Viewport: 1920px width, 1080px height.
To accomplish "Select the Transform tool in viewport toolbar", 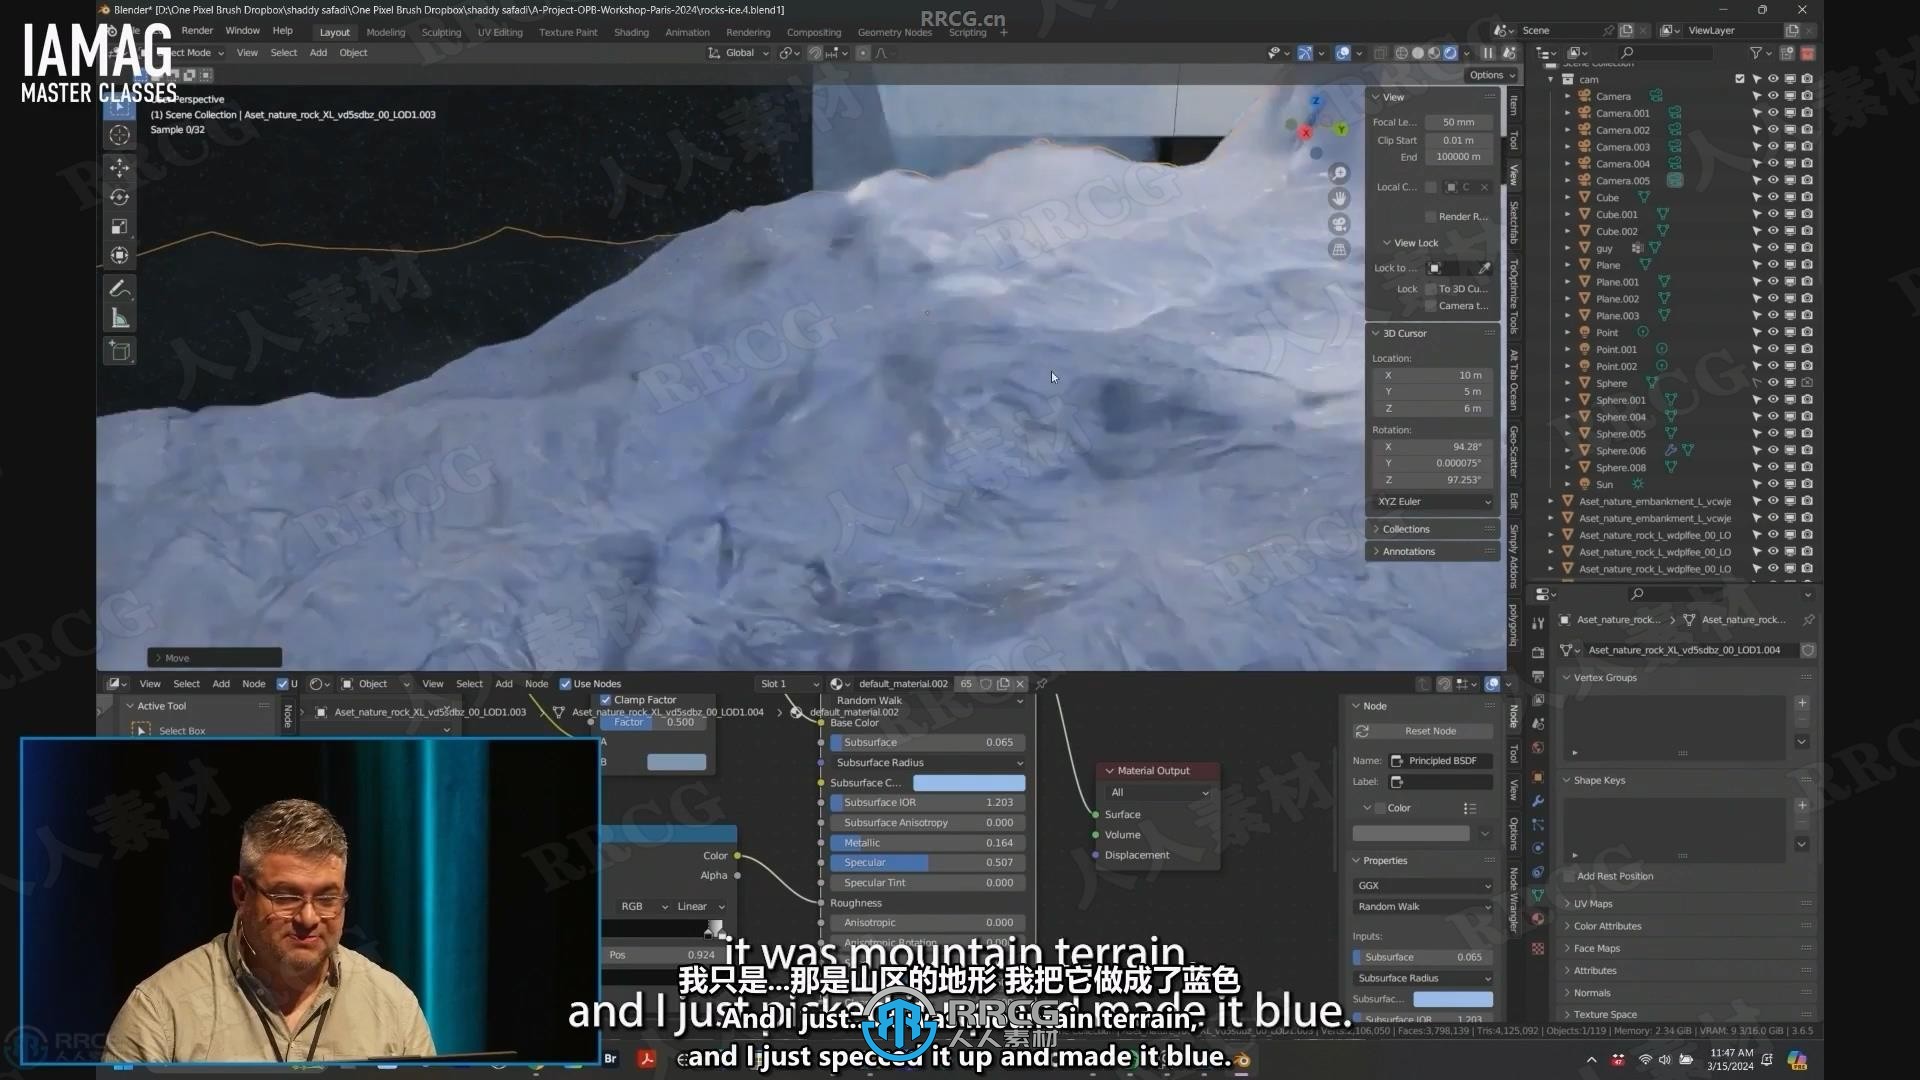I will click(120, 255).
